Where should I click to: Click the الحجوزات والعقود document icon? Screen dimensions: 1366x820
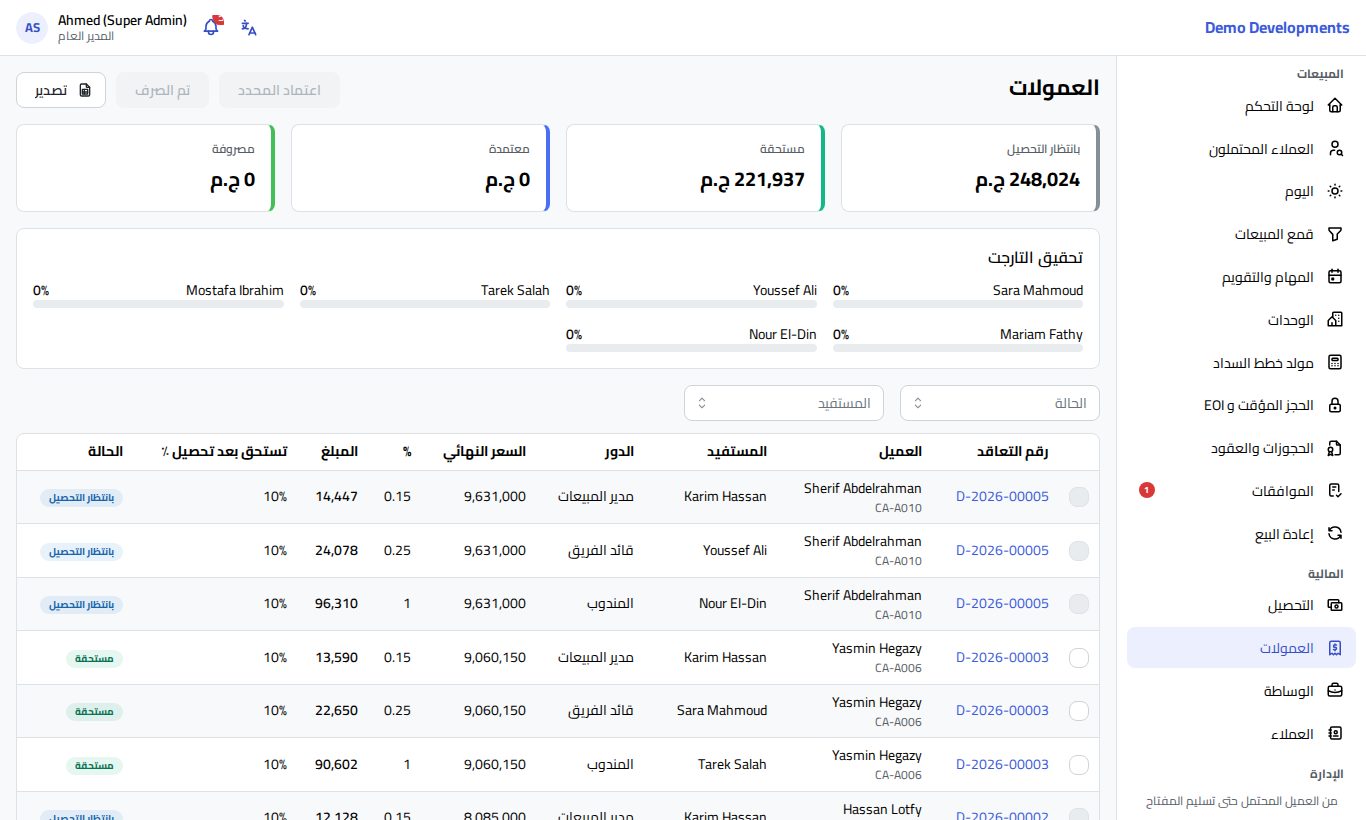[1334, 448]
